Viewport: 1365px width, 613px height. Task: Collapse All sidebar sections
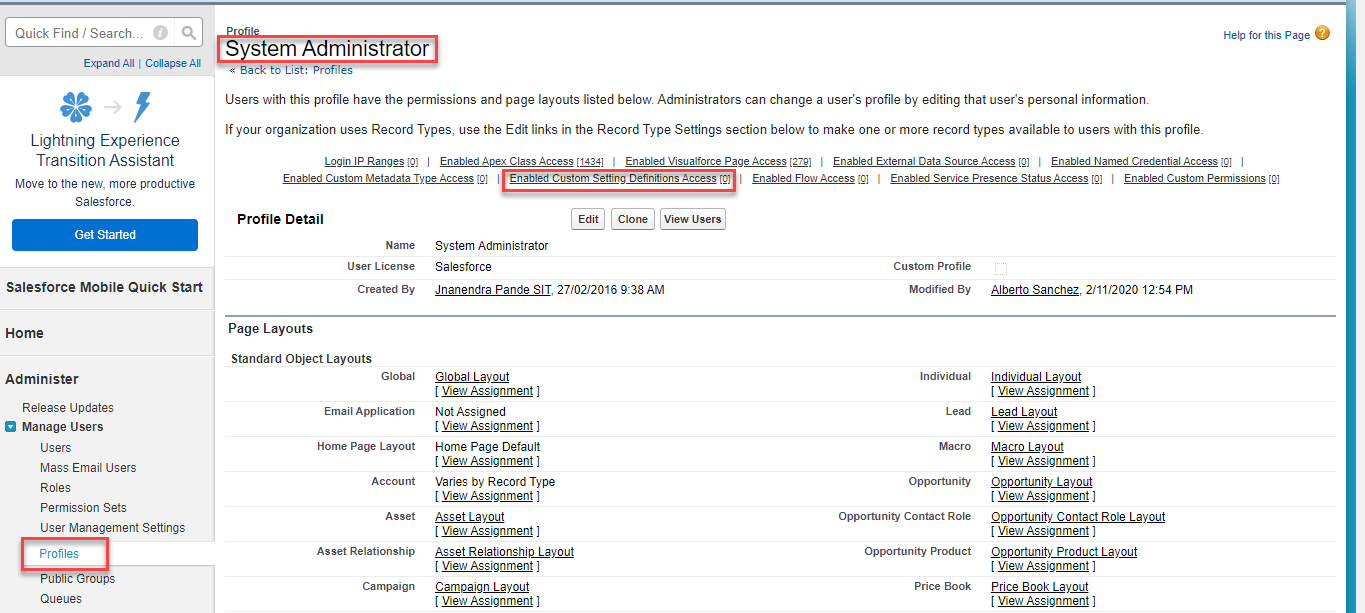[173, 63]
